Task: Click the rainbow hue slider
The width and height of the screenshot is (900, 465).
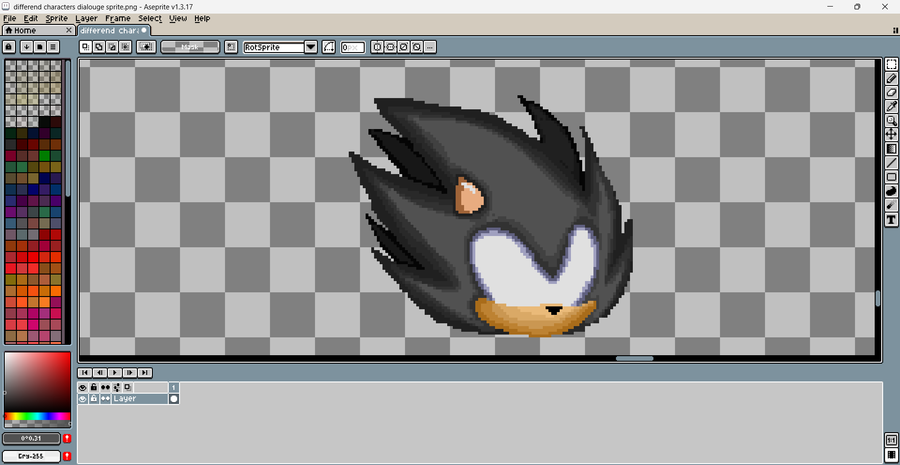Action: tap(37, 416)
